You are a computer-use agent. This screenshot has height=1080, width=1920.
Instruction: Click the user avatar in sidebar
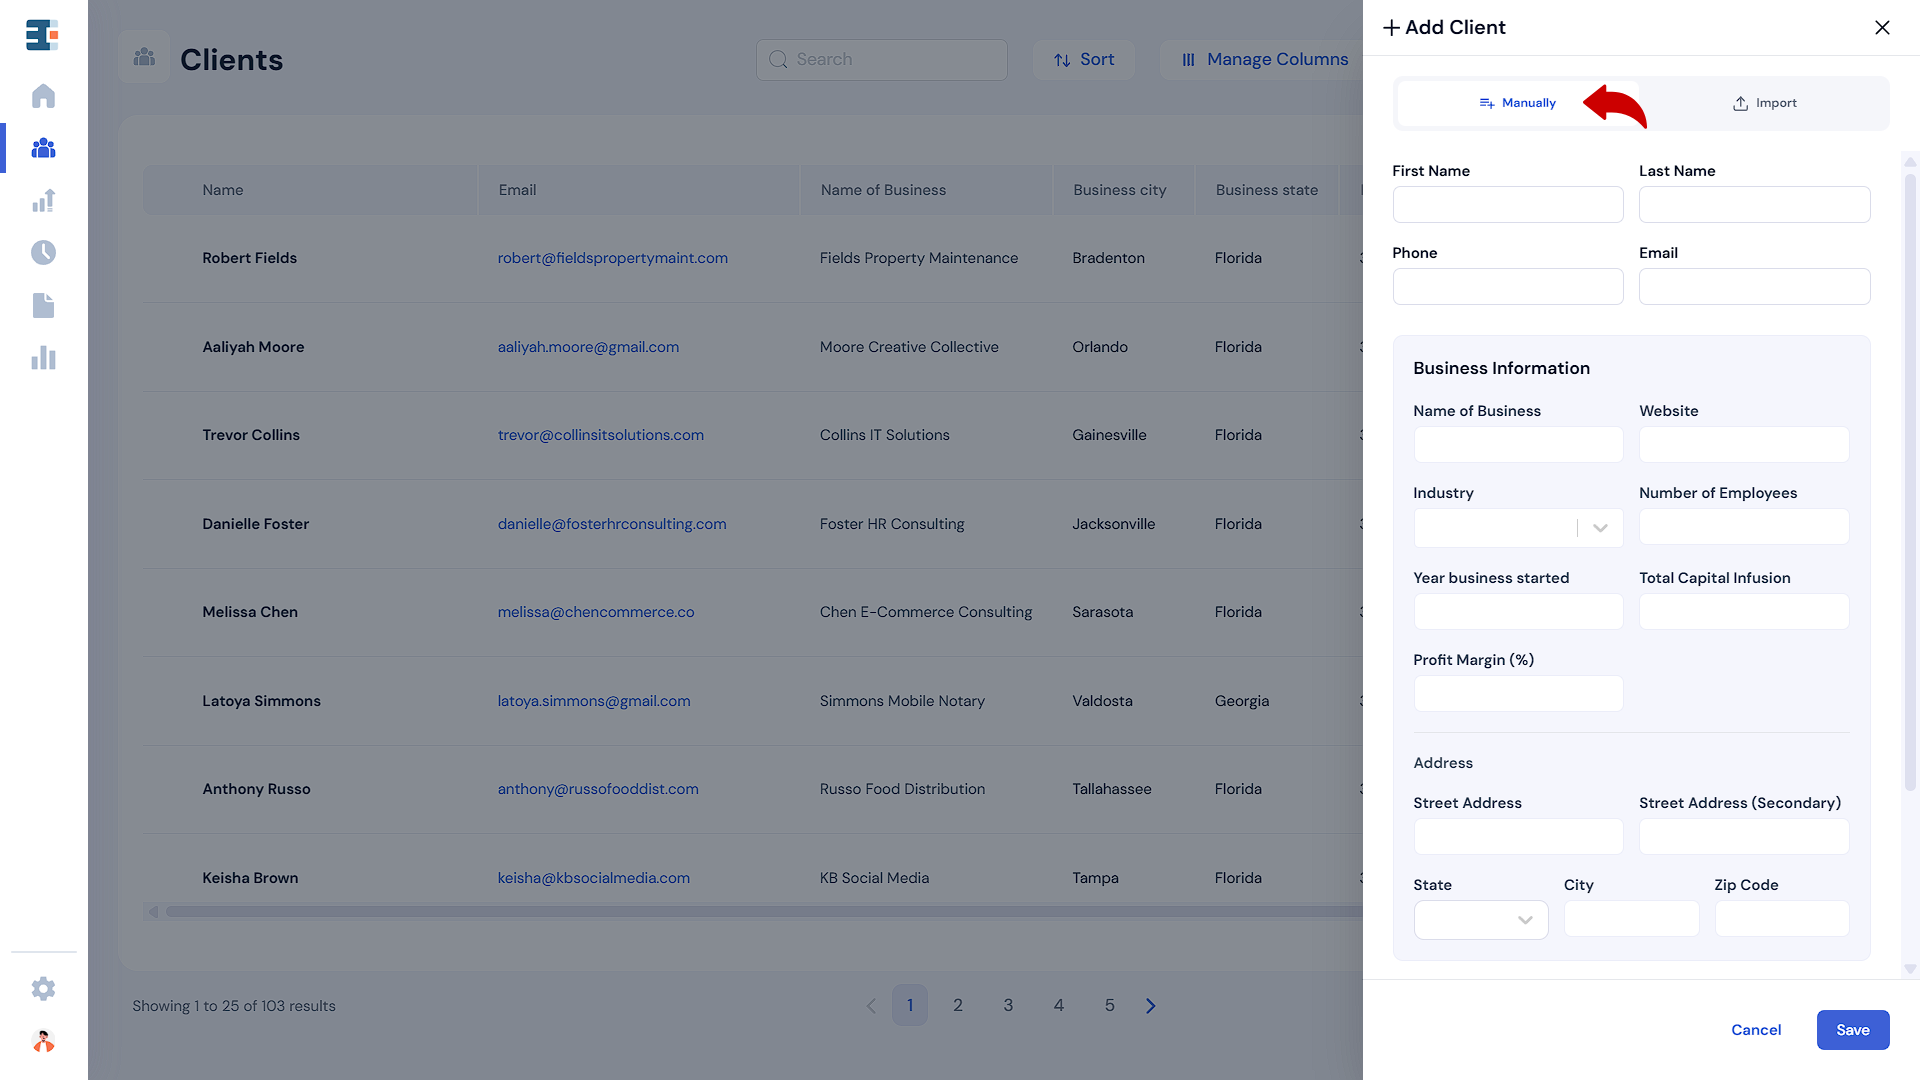43,1041
